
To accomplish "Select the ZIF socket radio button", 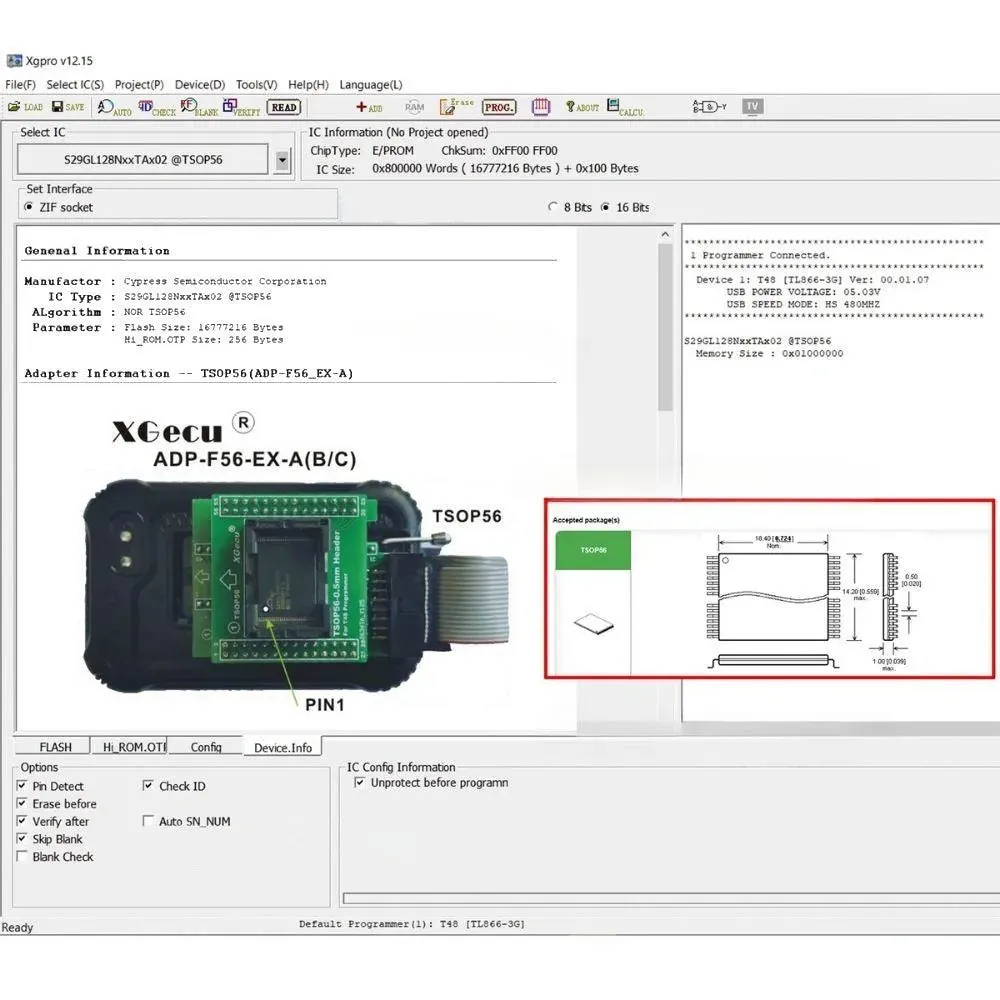I will click(x=29, y=207).
